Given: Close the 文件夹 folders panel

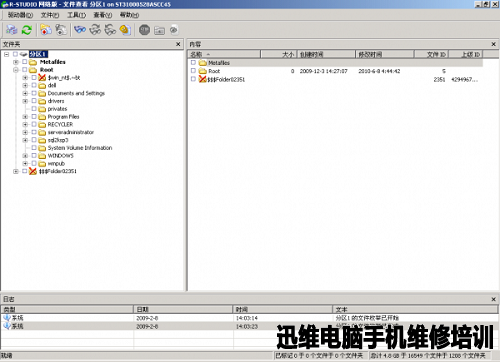Looking at the screenshot, I should point(178,44).
